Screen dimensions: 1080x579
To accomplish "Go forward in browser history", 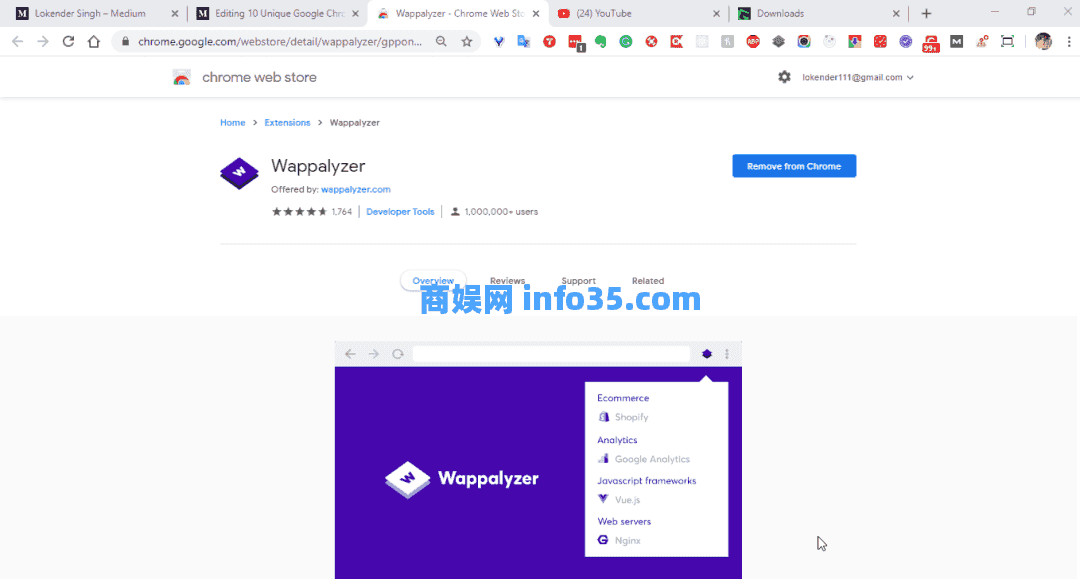I will (x=43, y=41).
